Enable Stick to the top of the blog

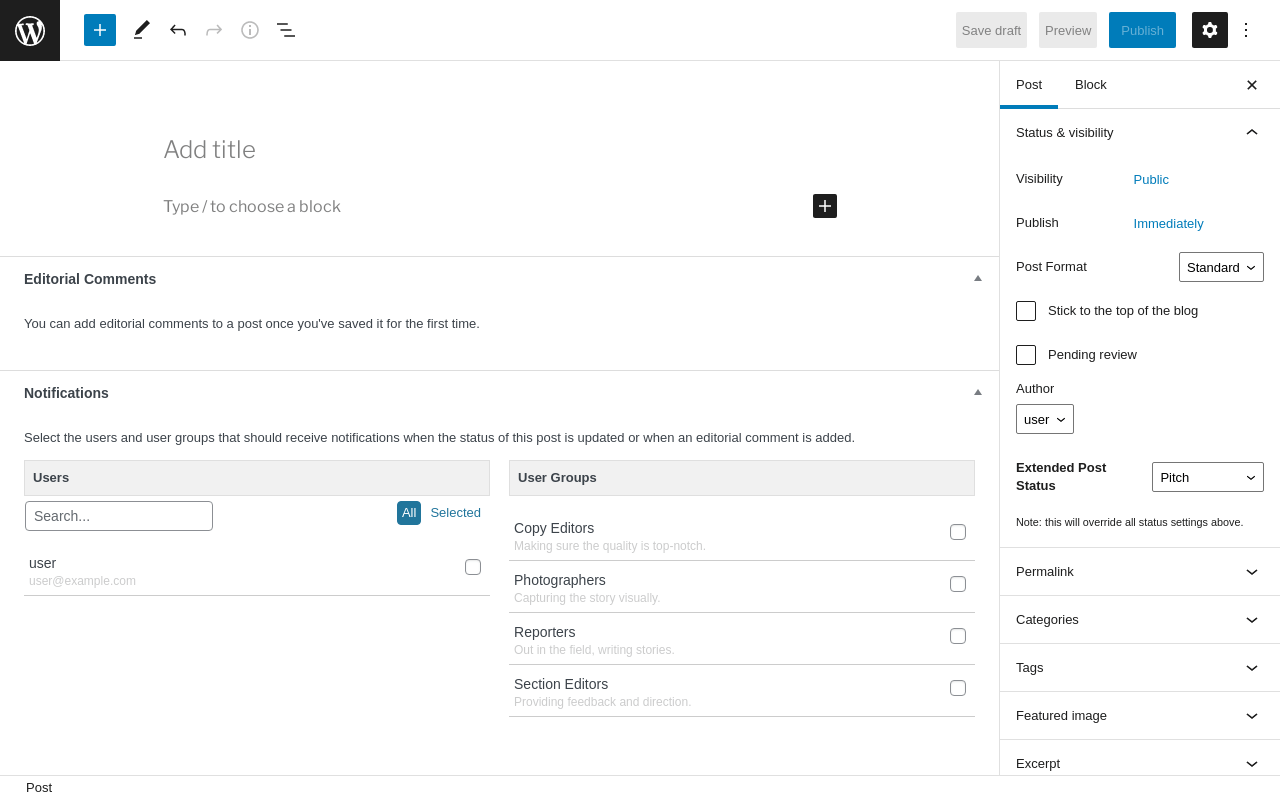(x=1026, y=311)
